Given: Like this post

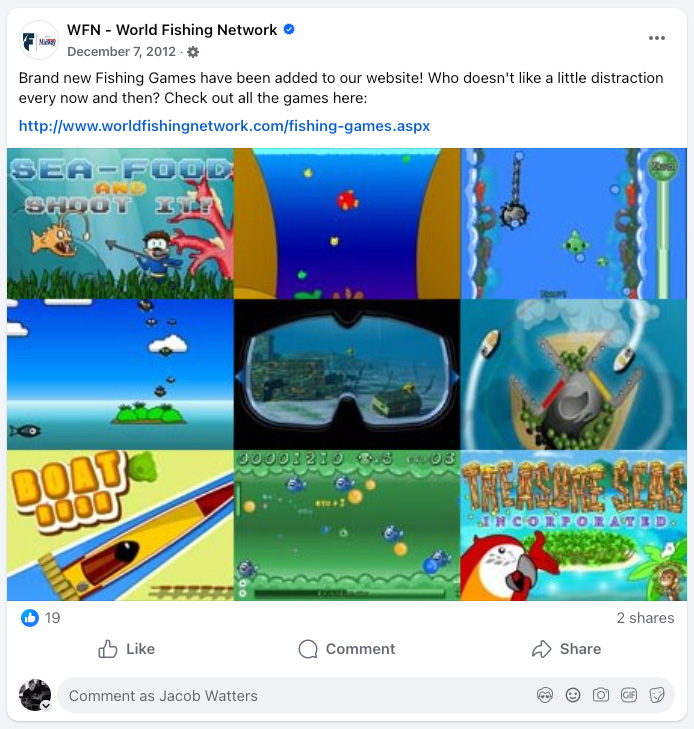Looking at the screenshot, I should click(x=126, y=649).
